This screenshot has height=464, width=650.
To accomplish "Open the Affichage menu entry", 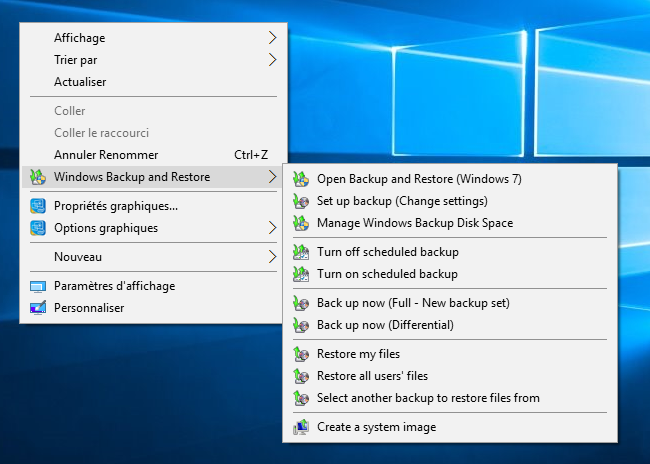I will click(x=153, y=38).
